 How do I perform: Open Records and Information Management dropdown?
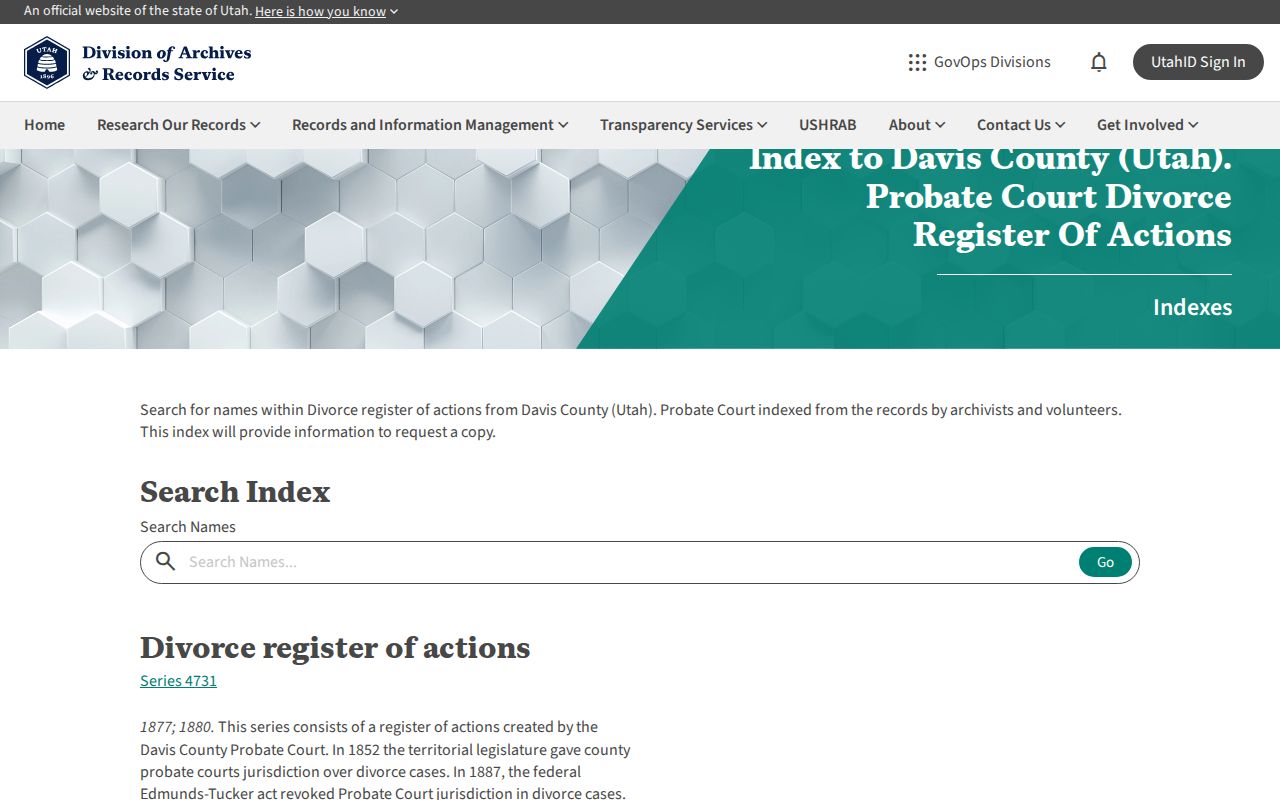pos(430,125)
